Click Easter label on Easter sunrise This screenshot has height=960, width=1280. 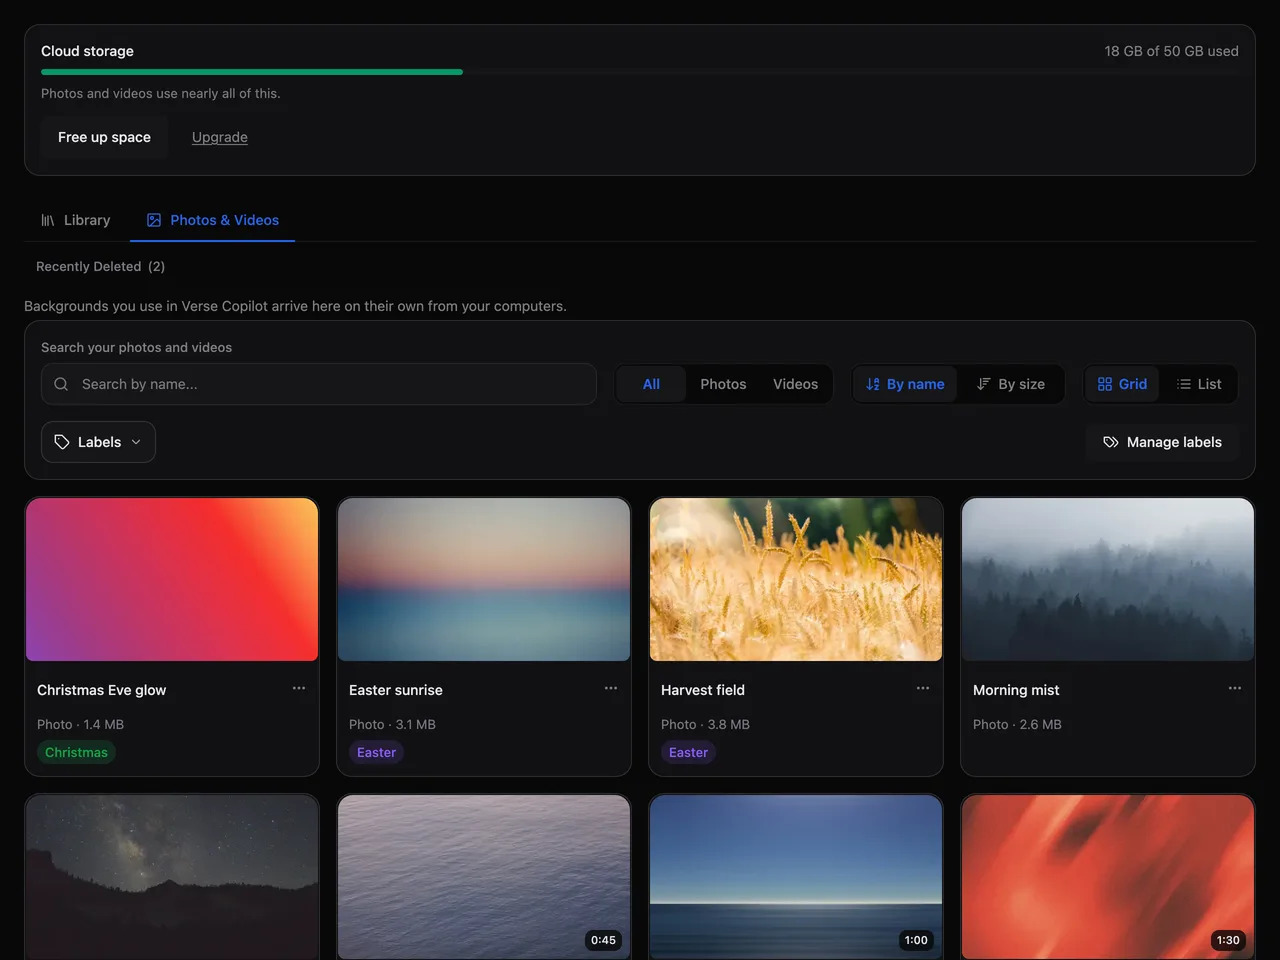(x=376, y=752)
